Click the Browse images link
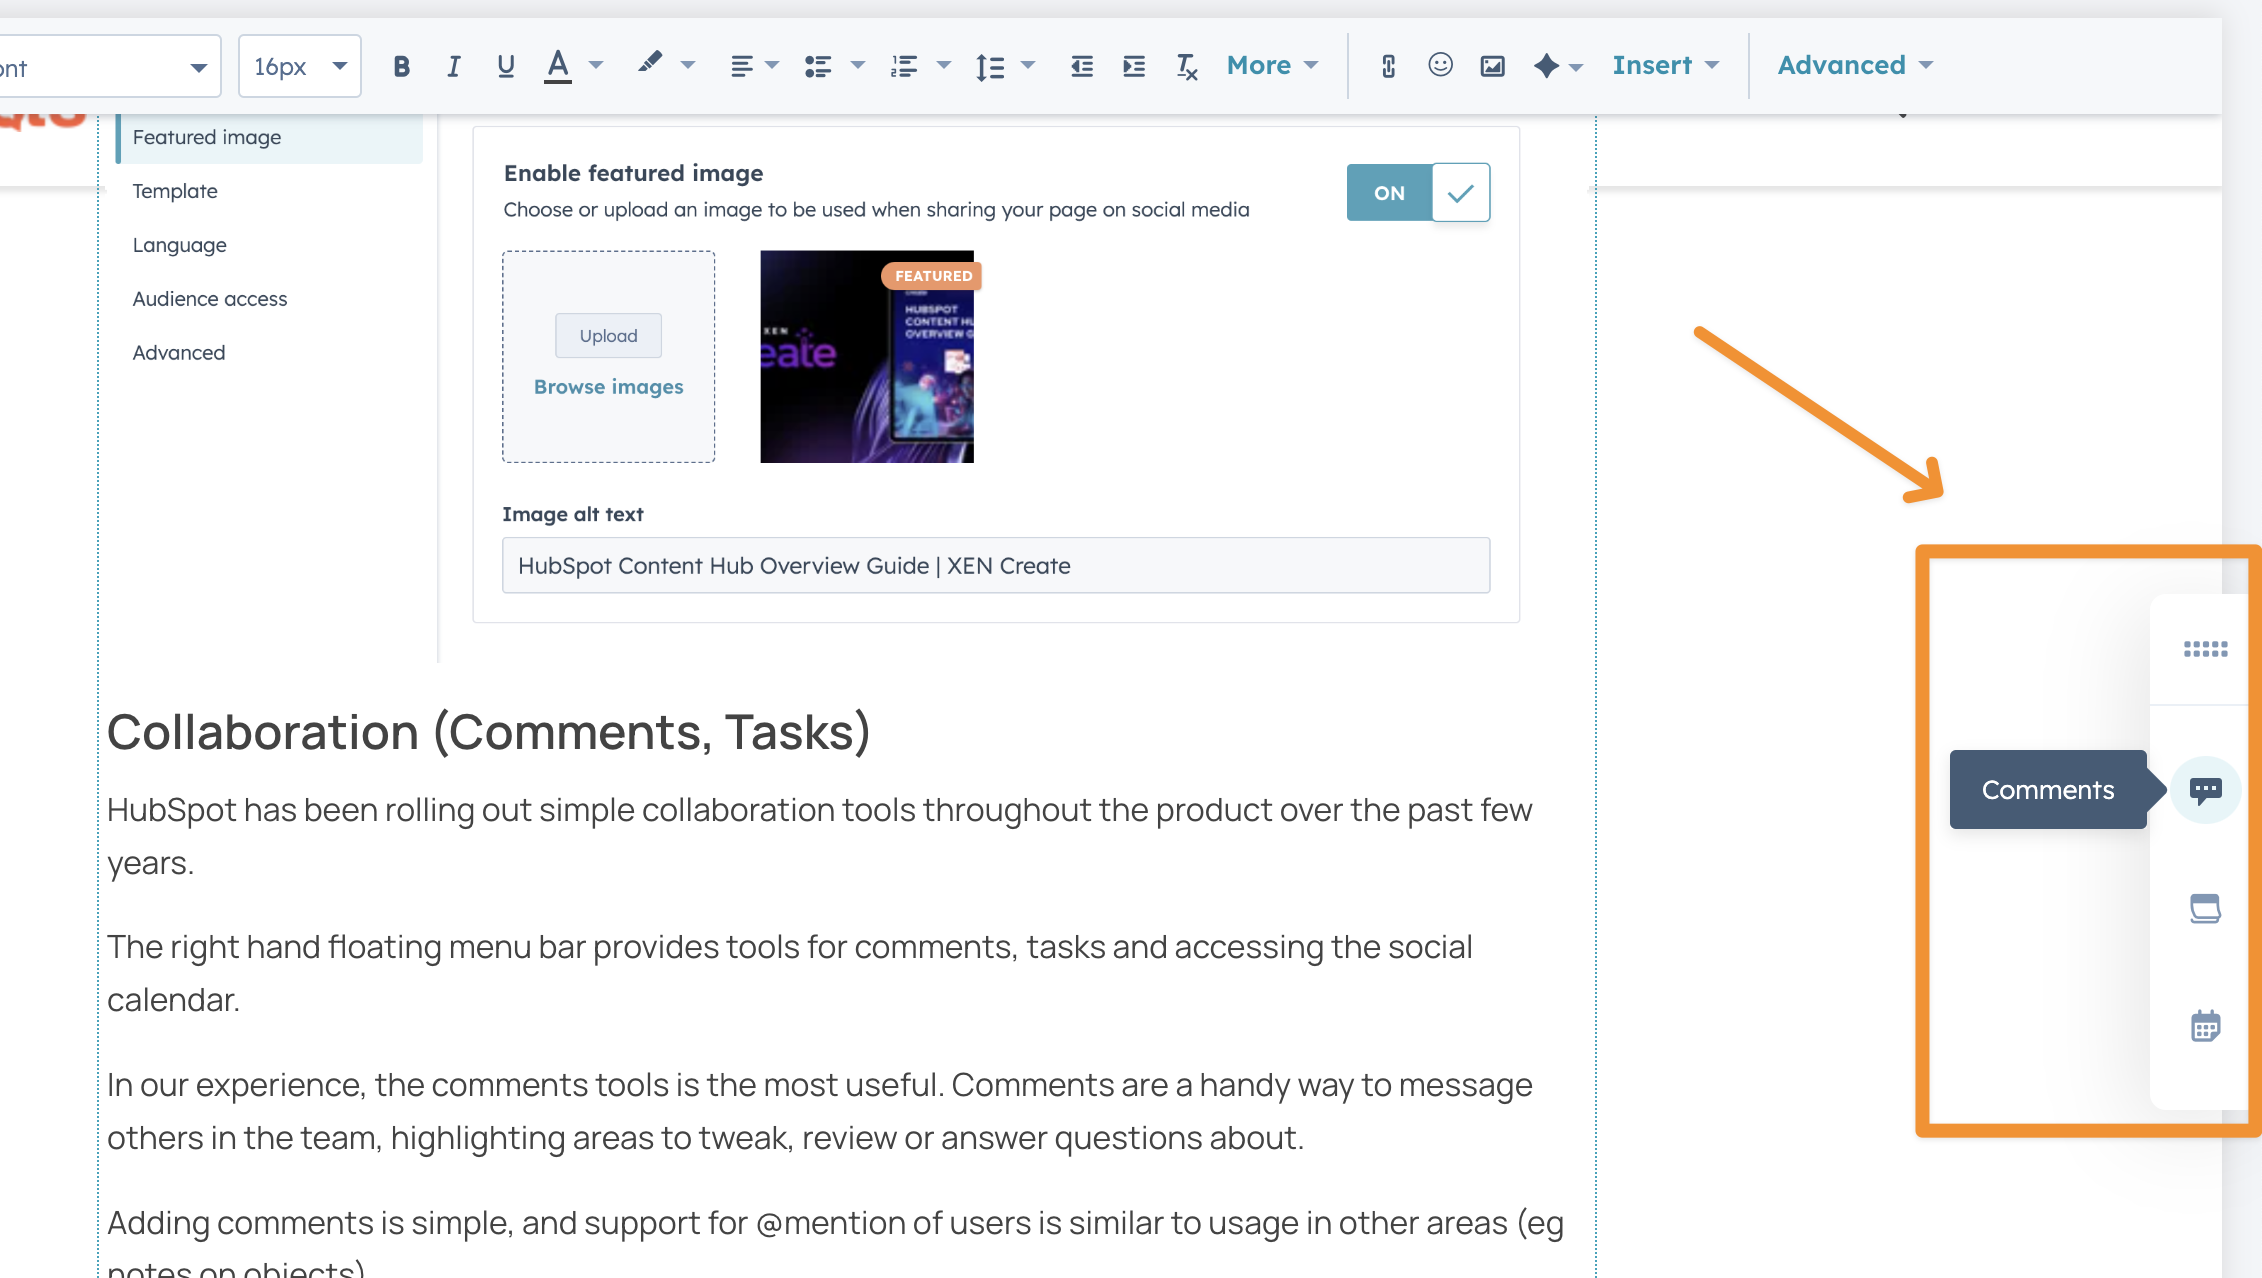 click(x=607, y=385)
